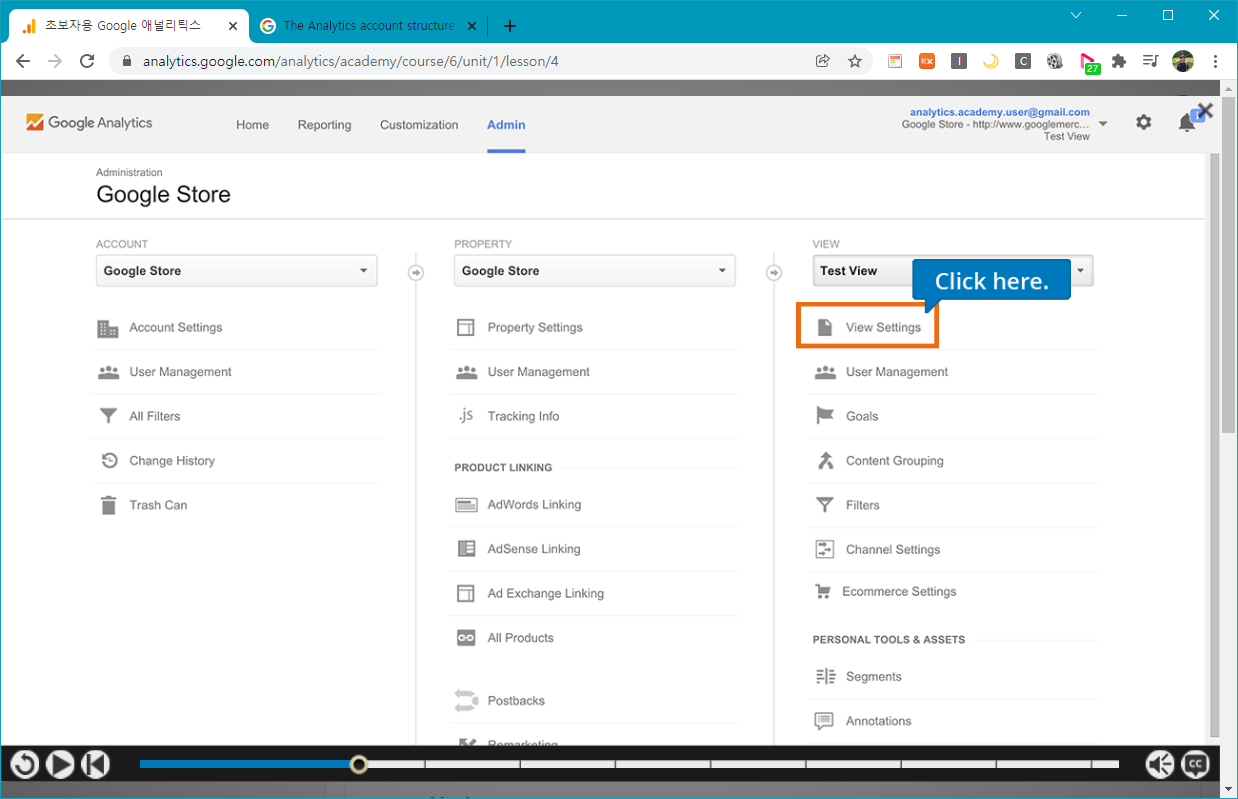Click the View Filters funnel icon
Screen dimensions: 1238x799
pyautogui.click(x=825, y=505)
